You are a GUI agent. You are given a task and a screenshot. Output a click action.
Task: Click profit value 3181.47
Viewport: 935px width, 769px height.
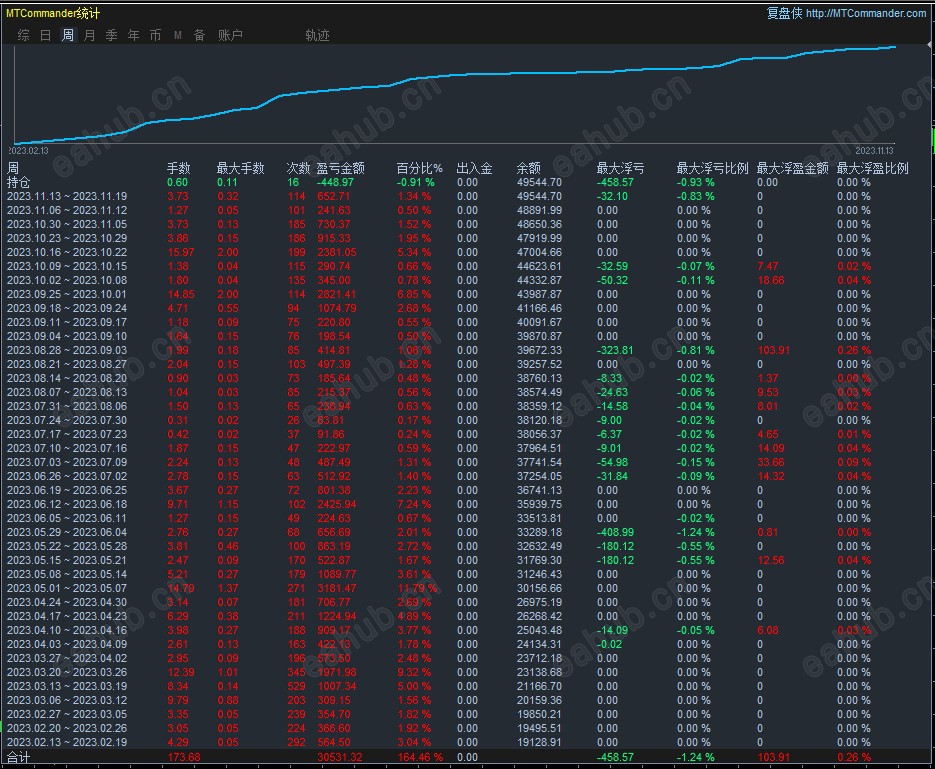click(337, 588)
